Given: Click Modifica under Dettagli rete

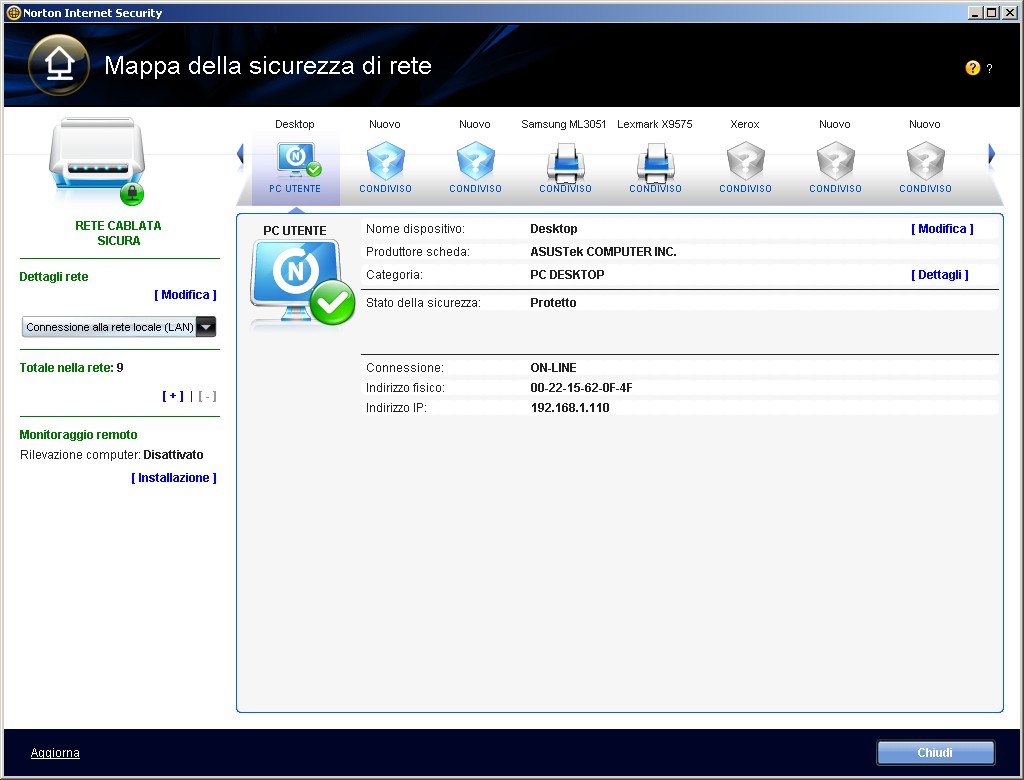Looking at the screenshot, I should pyautogui.click(x=185, y=295).
